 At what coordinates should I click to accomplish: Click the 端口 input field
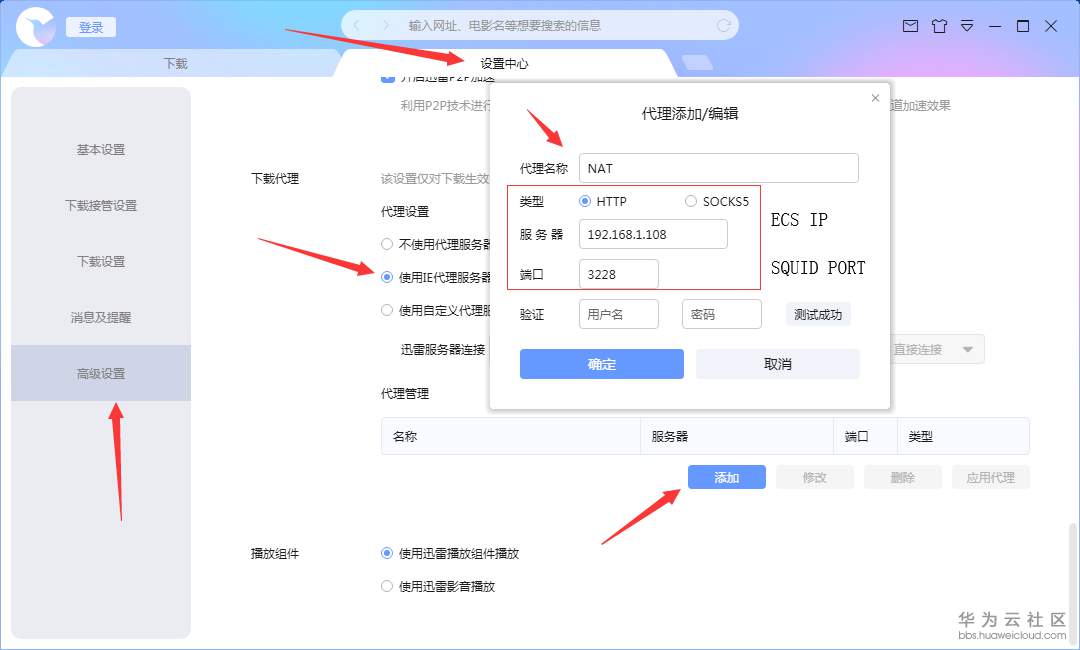coord(619,274)
